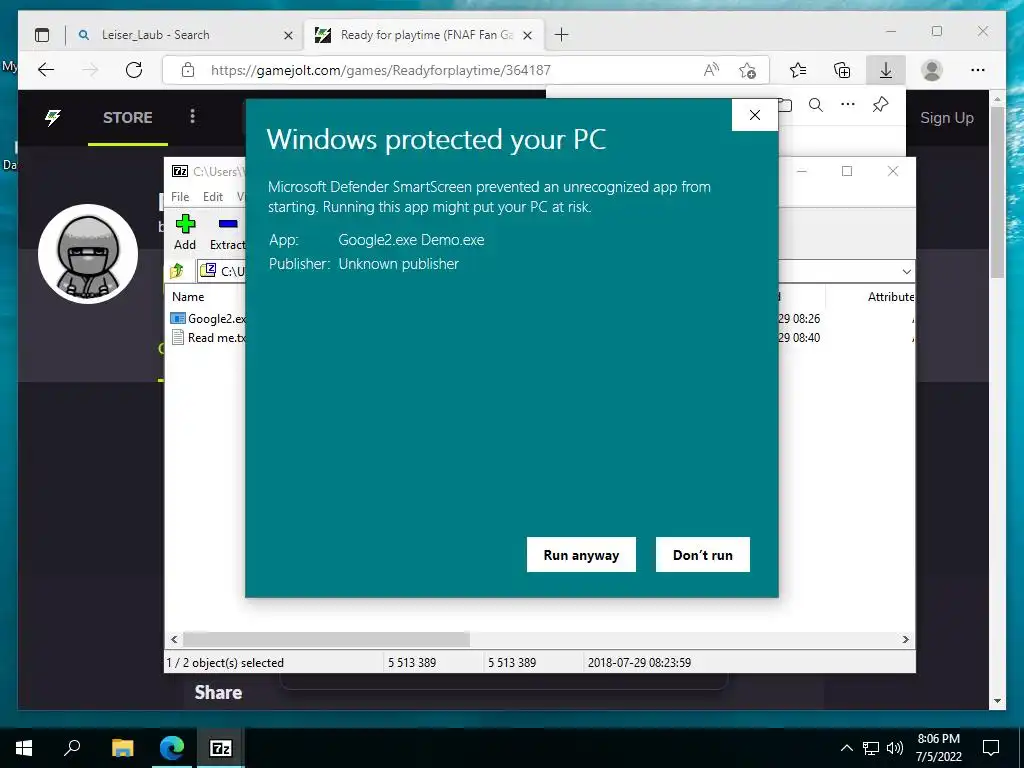This screenshot has height=768, width=1024.
Task: Open the Windows notification center
Action: 991,748
